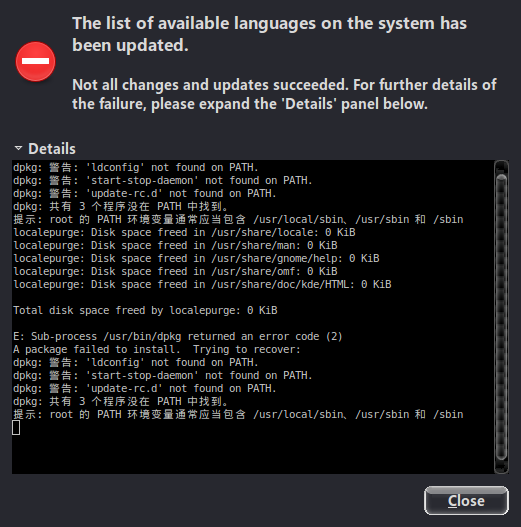Click the terminal output vertical scrollbar thumb
Screen dimensions: 521x527
pyautogui.click(x=501, y=317)
